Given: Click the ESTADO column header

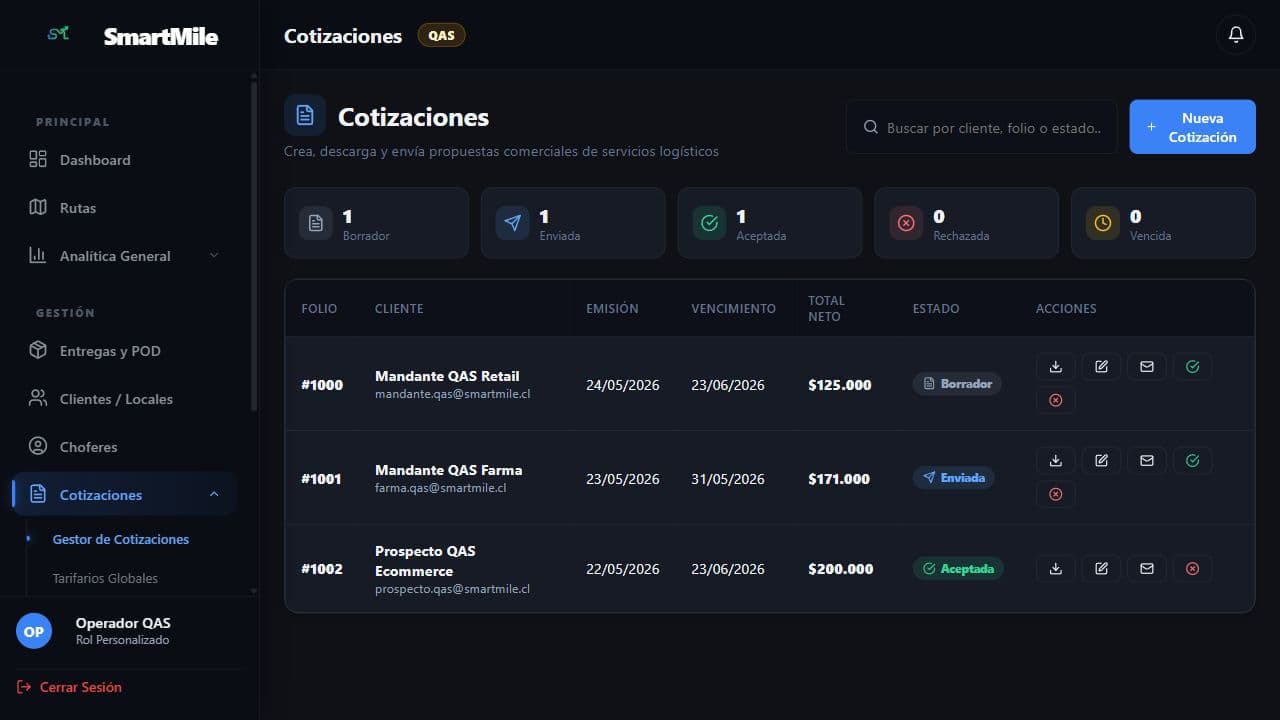Looking at the screenshot, I should (x=936, y=309).
